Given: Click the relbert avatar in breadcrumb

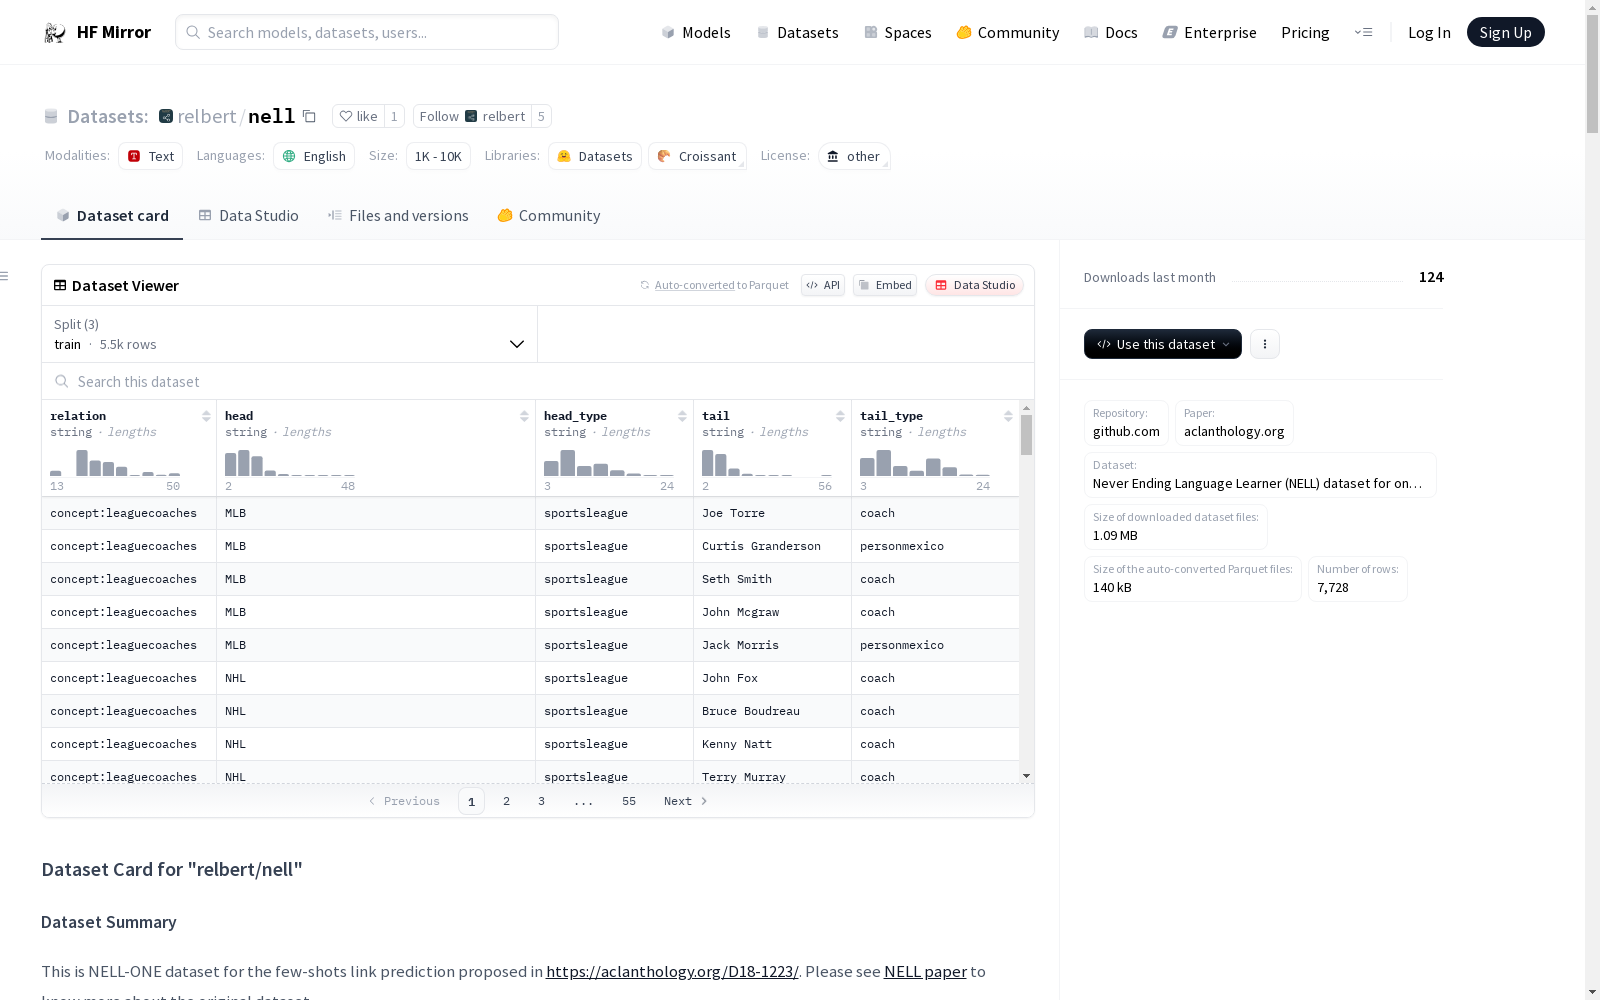Looking at the screenshot, I should click(x=166, y=116).
